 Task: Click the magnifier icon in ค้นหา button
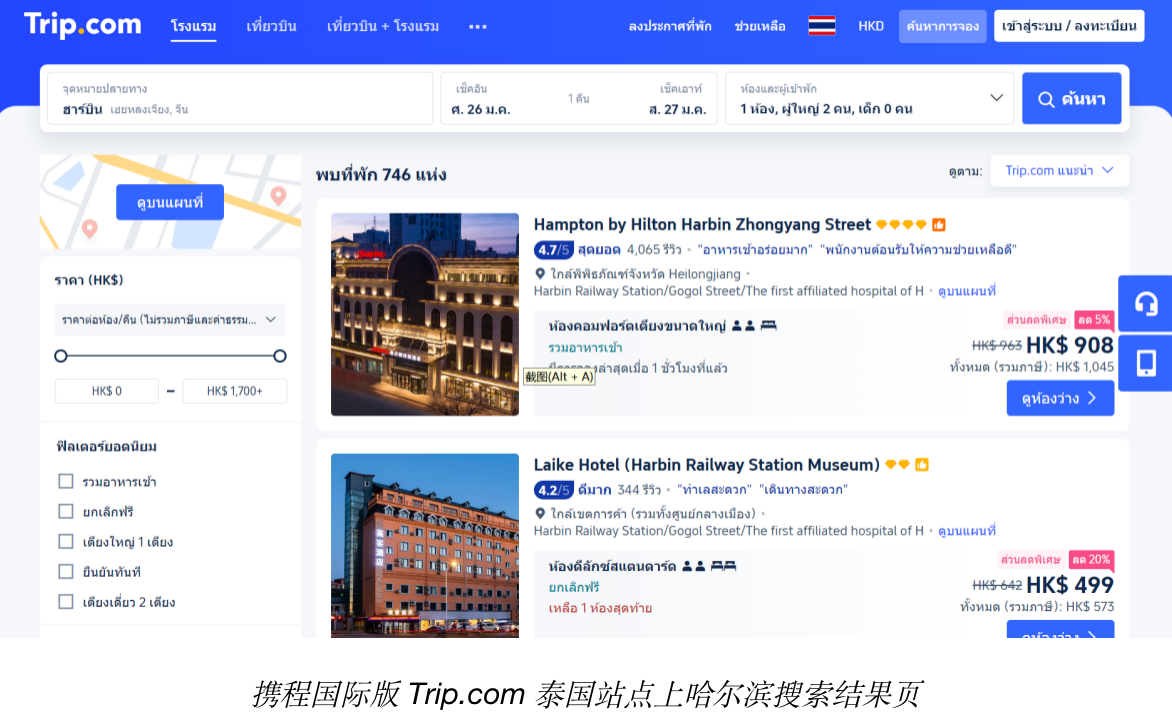point(1046,99)
